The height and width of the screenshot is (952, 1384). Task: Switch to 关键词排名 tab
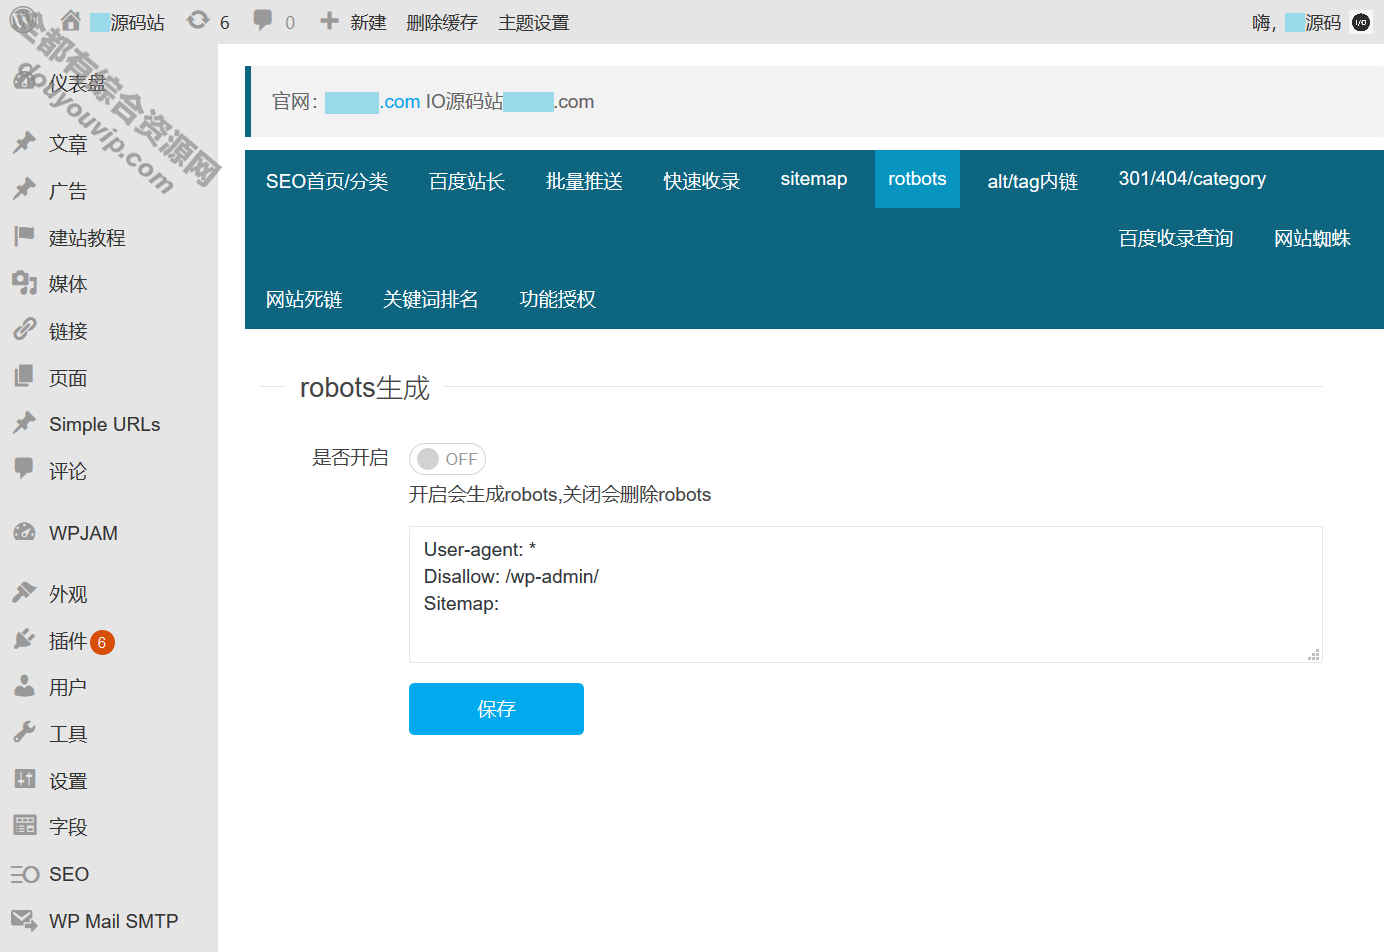pos(431,299)
